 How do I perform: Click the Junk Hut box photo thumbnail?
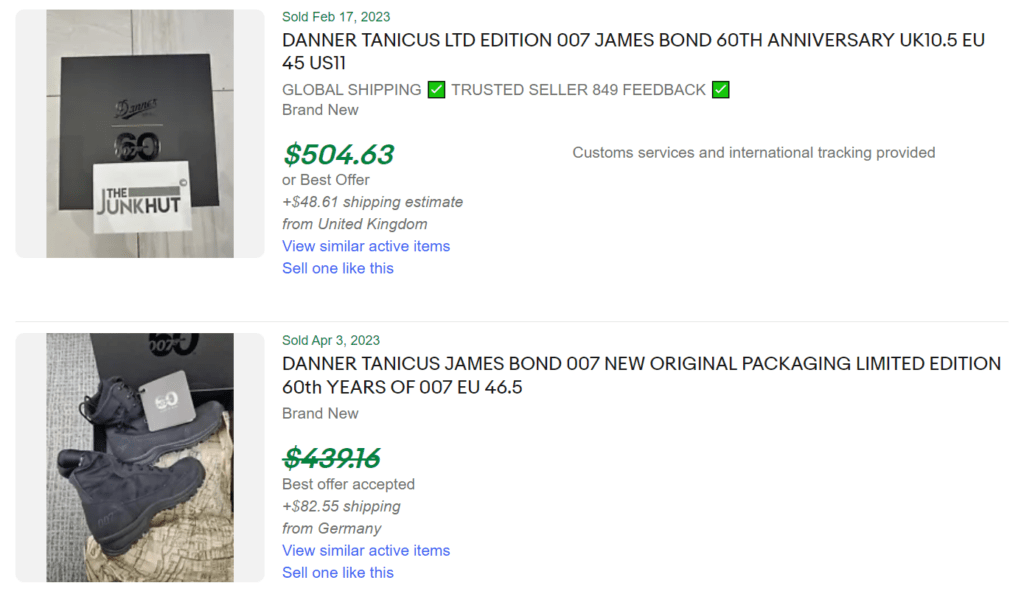pos(138,132)
